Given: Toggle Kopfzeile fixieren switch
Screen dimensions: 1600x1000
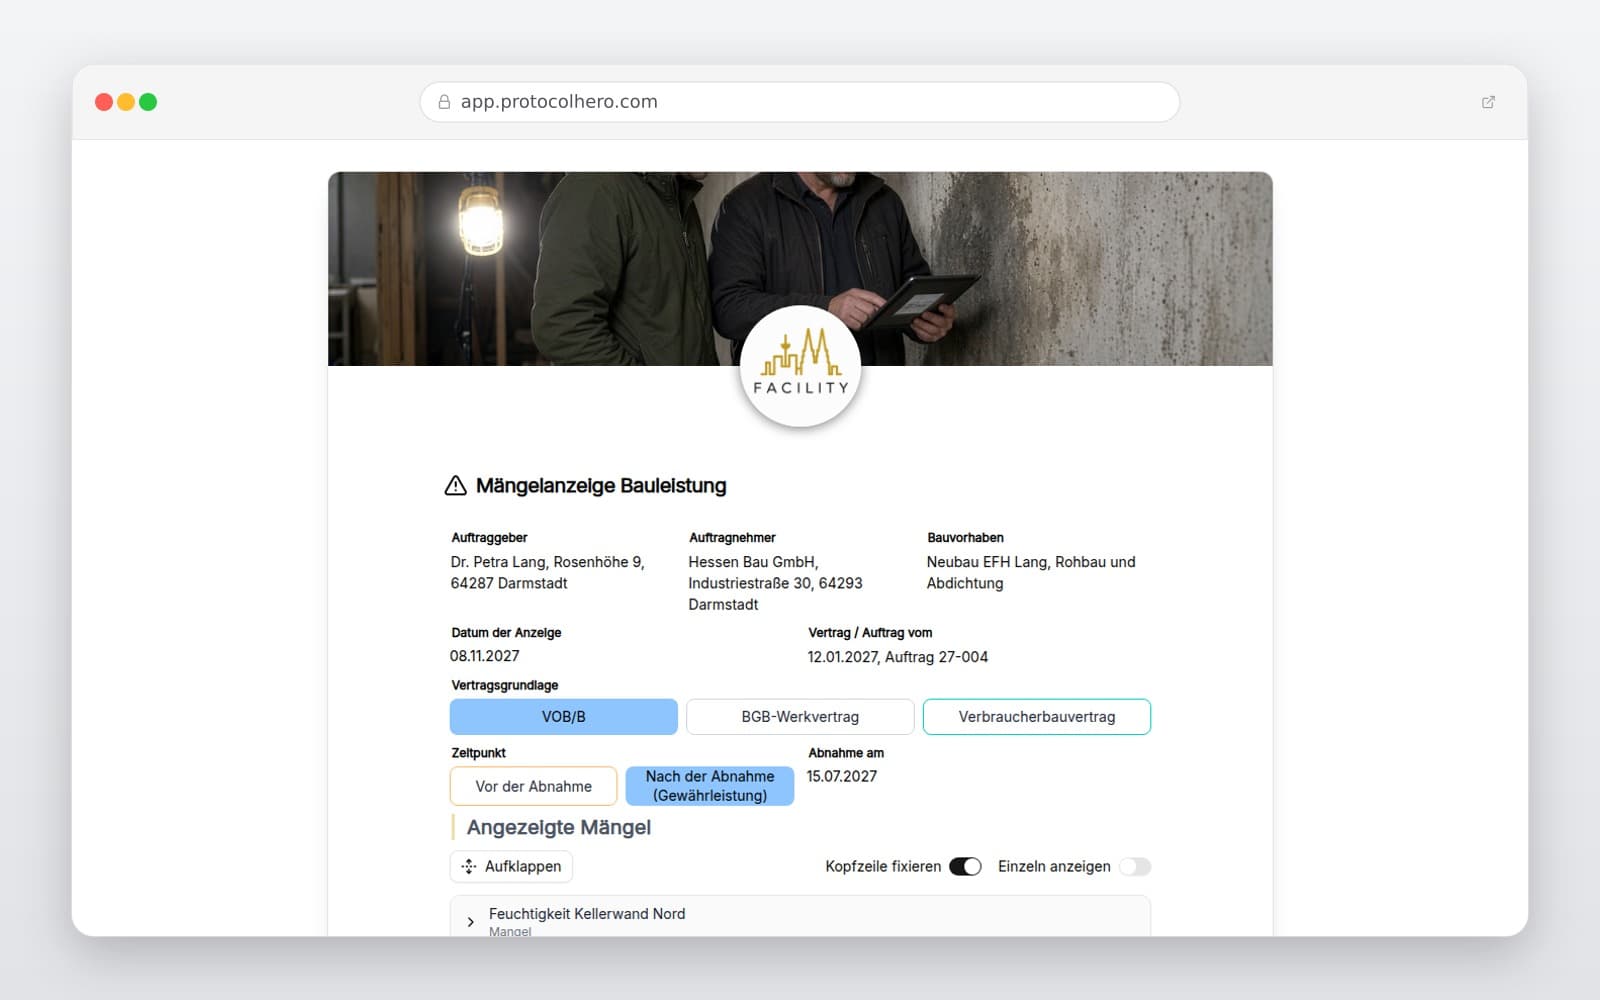Looking at the screenshot, I should point(965,867).
